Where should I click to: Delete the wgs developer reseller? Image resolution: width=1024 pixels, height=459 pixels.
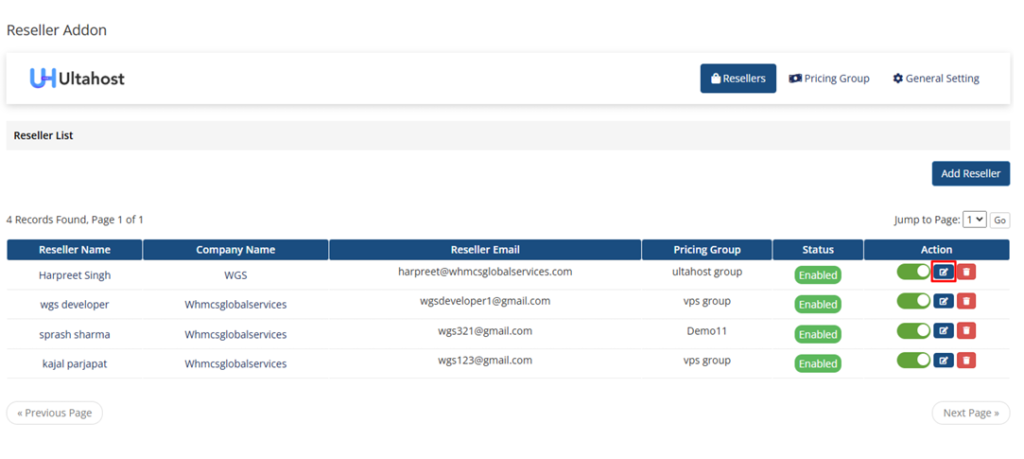coord(967,302)
